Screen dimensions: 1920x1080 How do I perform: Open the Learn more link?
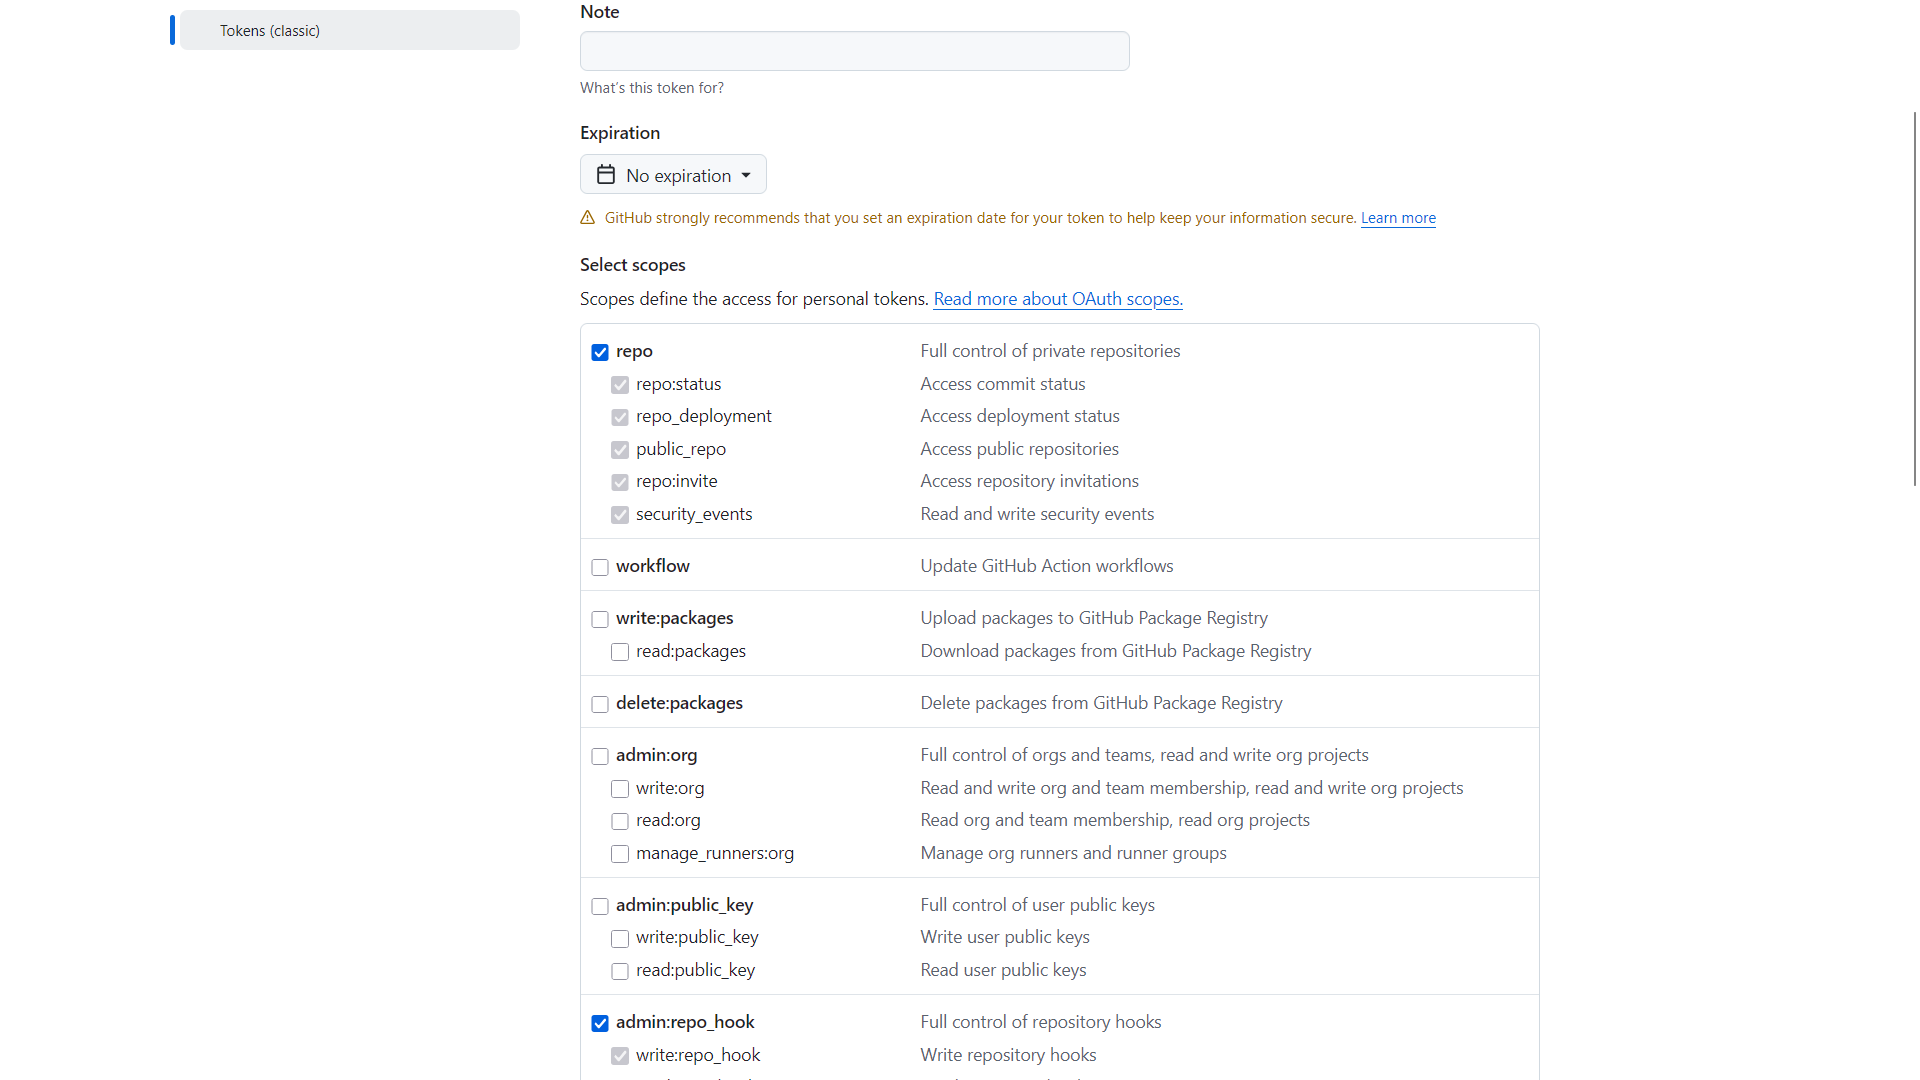tap(1398, 218)
